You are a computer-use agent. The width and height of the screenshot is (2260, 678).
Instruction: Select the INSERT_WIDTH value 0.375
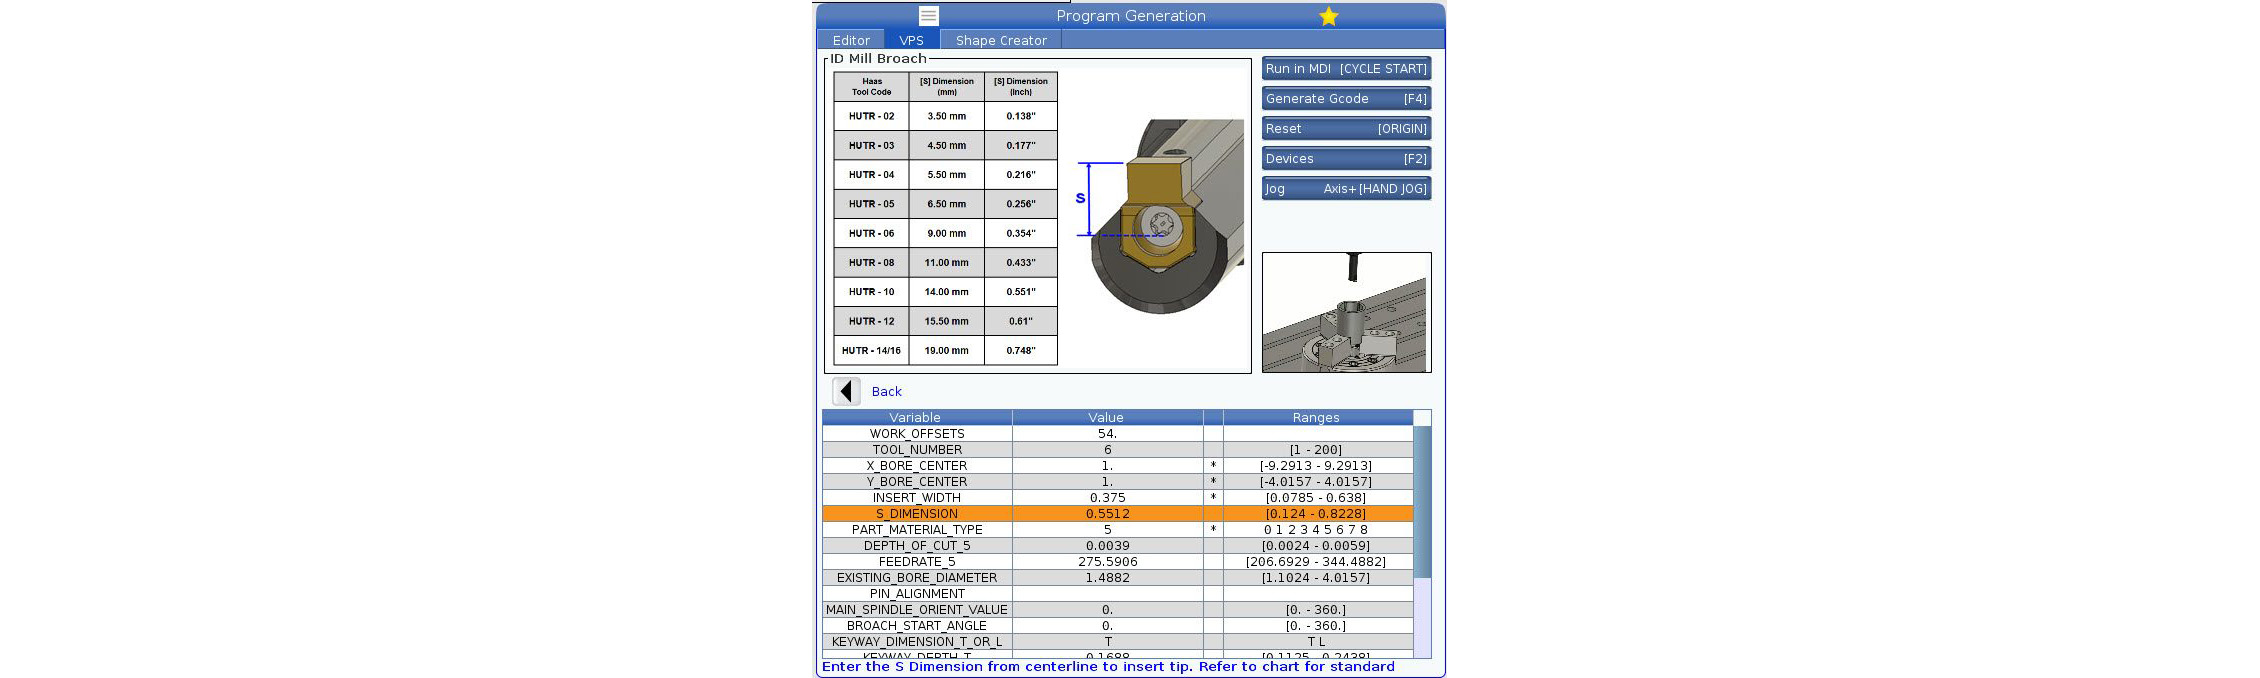[x=1107, y=498]
